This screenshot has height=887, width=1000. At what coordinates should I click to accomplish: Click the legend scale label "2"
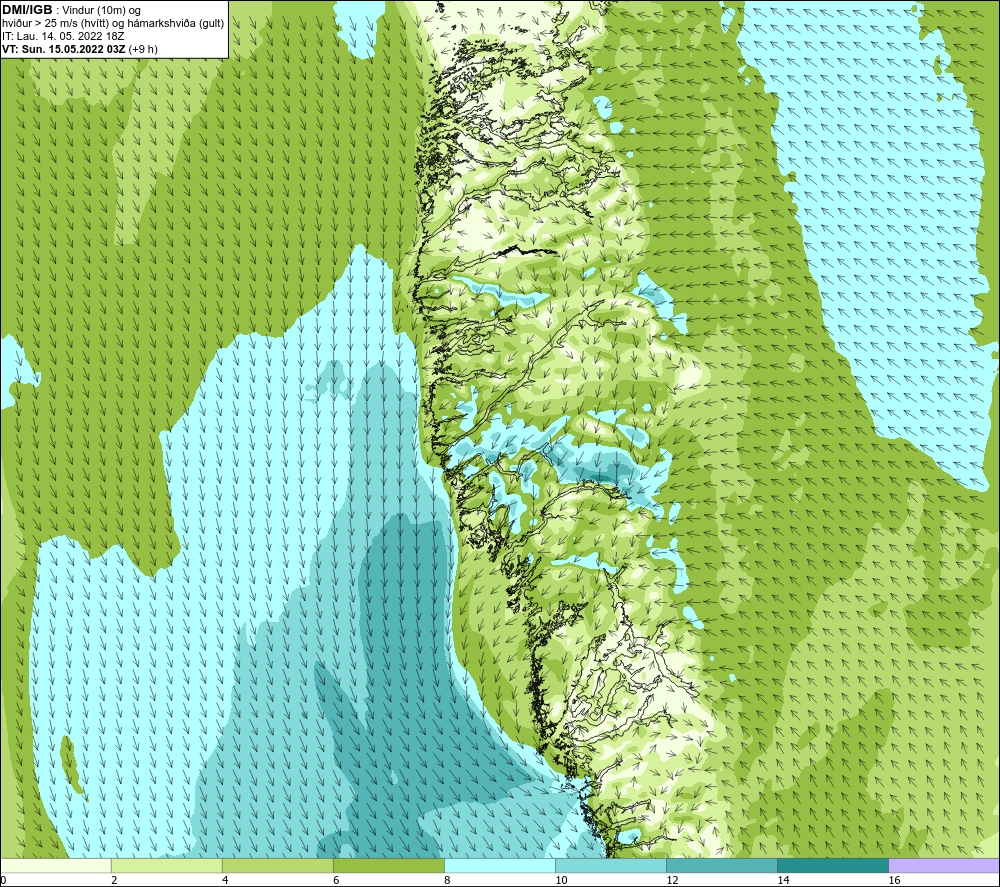tap(114, 880)
